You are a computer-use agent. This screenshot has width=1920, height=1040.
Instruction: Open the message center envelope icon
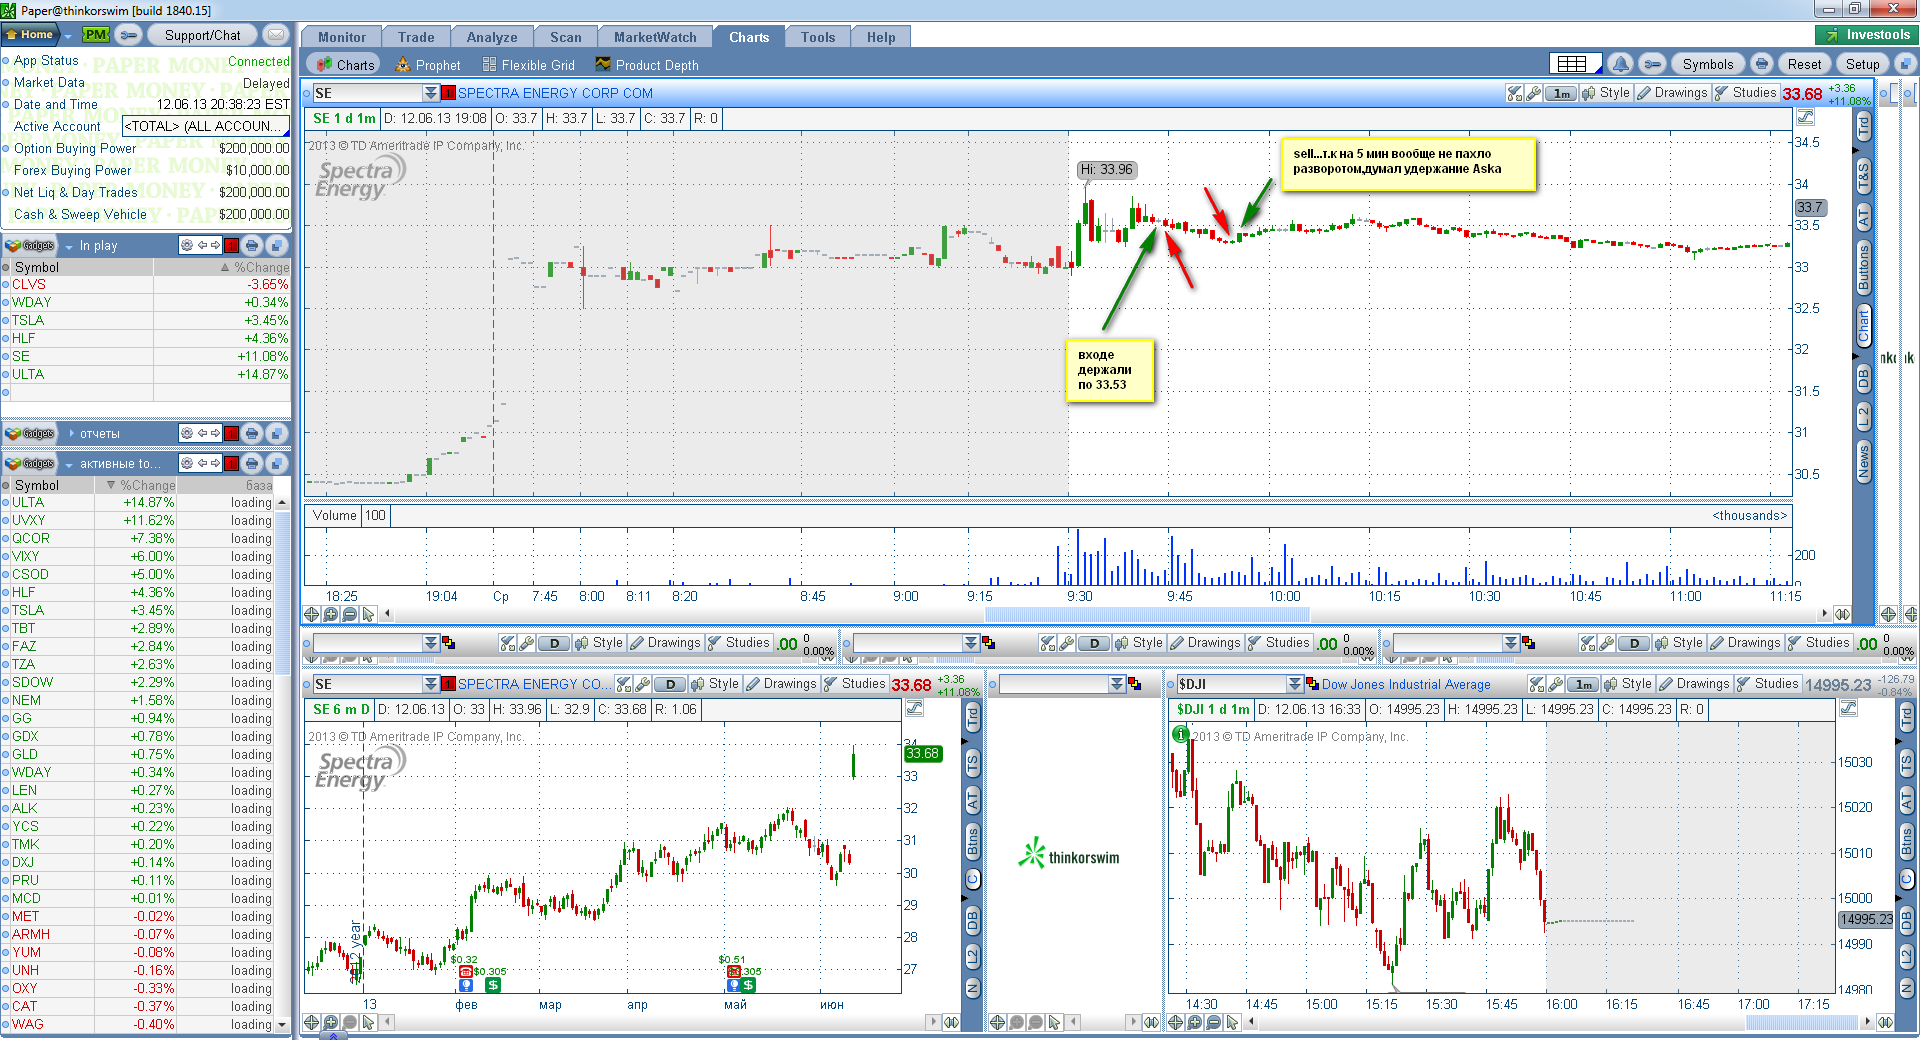[276, 34]
